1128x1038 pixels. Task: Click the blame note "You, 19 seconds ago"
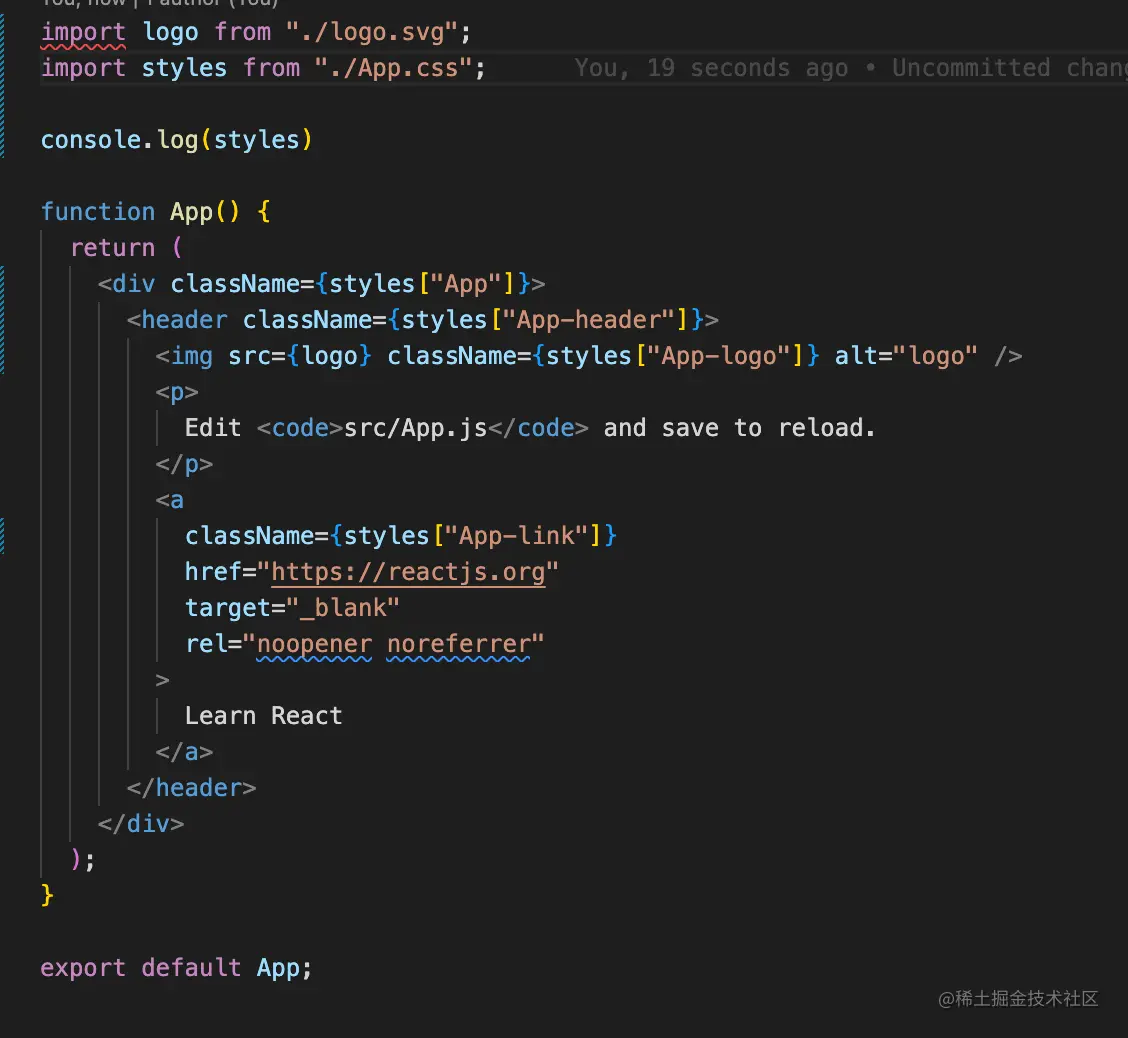(x=711, y=68)
